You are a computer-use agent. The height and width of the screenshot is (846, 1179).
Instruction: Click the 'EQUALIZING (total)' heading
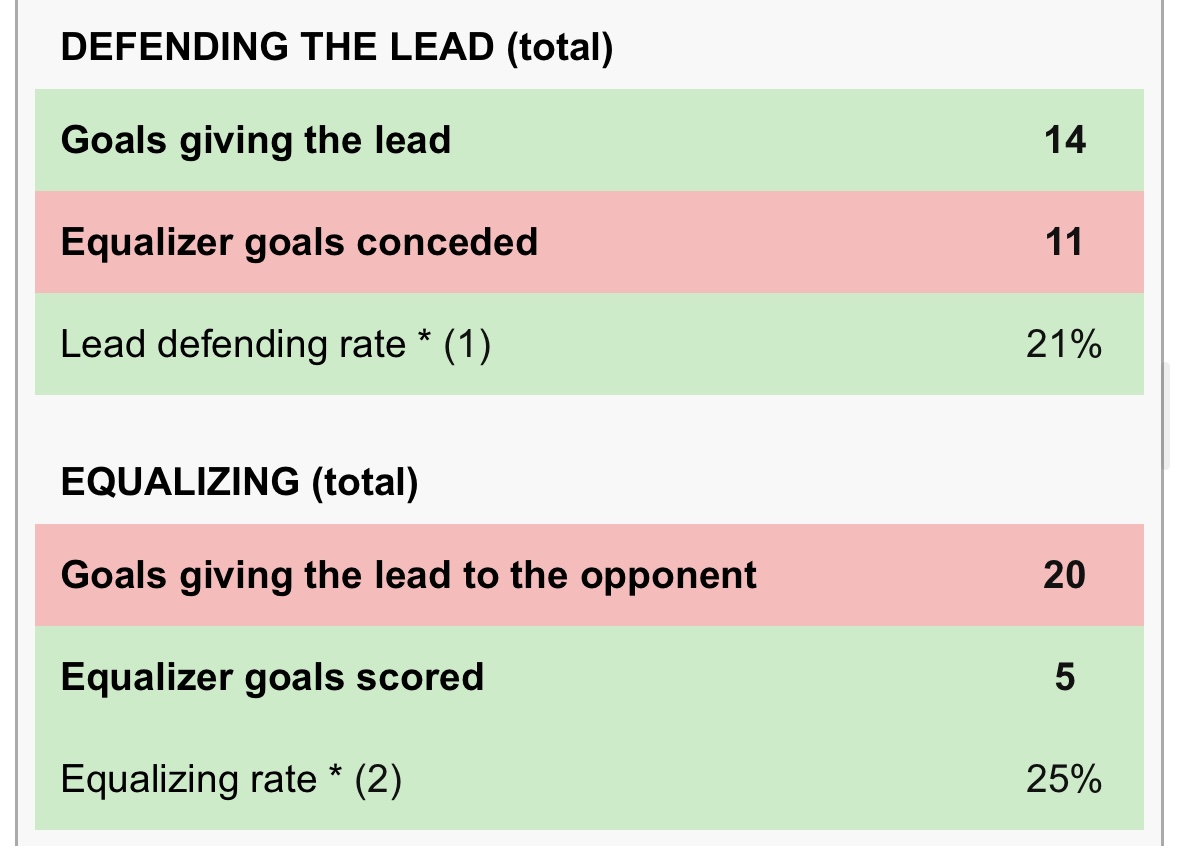pyautogui.click(x=239, y=482)
